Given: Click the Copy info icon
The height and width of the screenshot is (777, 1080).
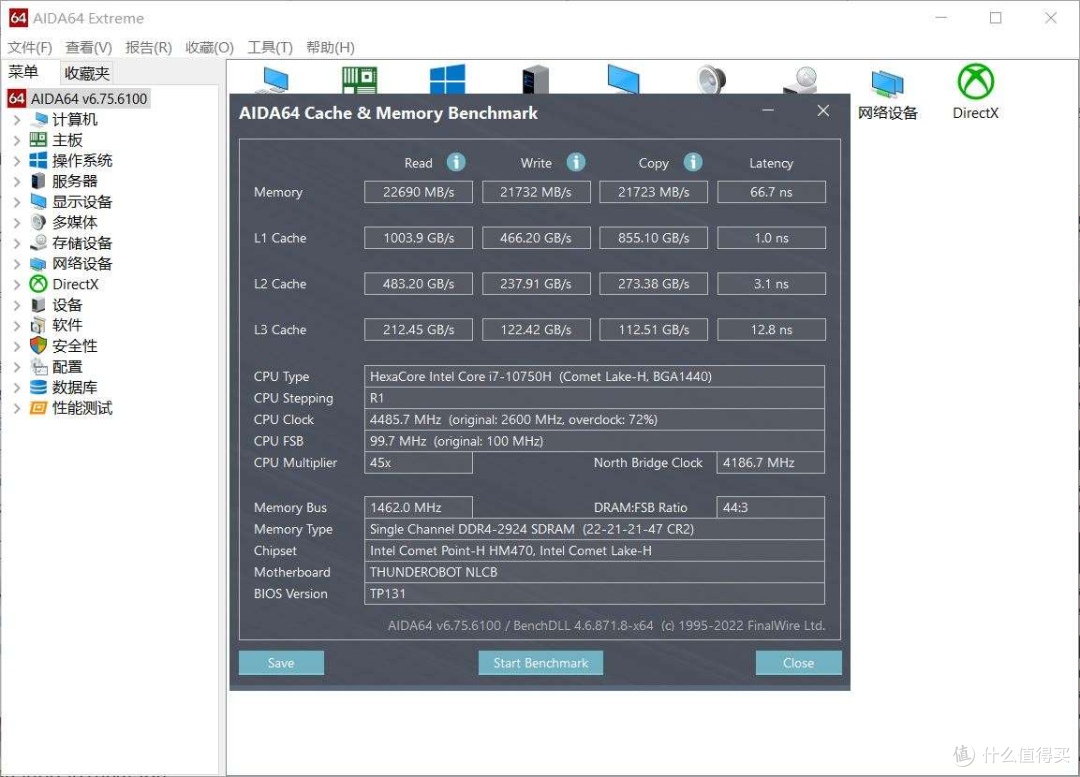Looking at the screenshot, I should [x=693, y=162].
